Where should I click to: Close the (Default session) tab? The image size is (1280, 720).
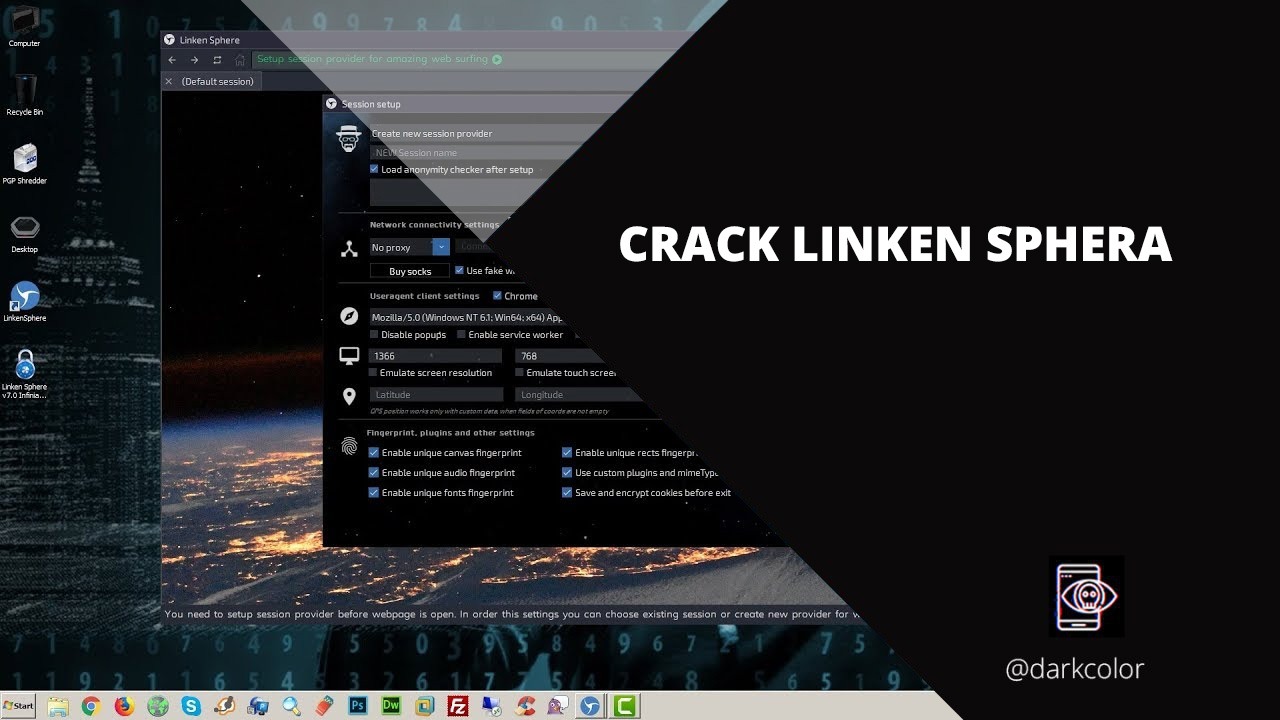169,82
